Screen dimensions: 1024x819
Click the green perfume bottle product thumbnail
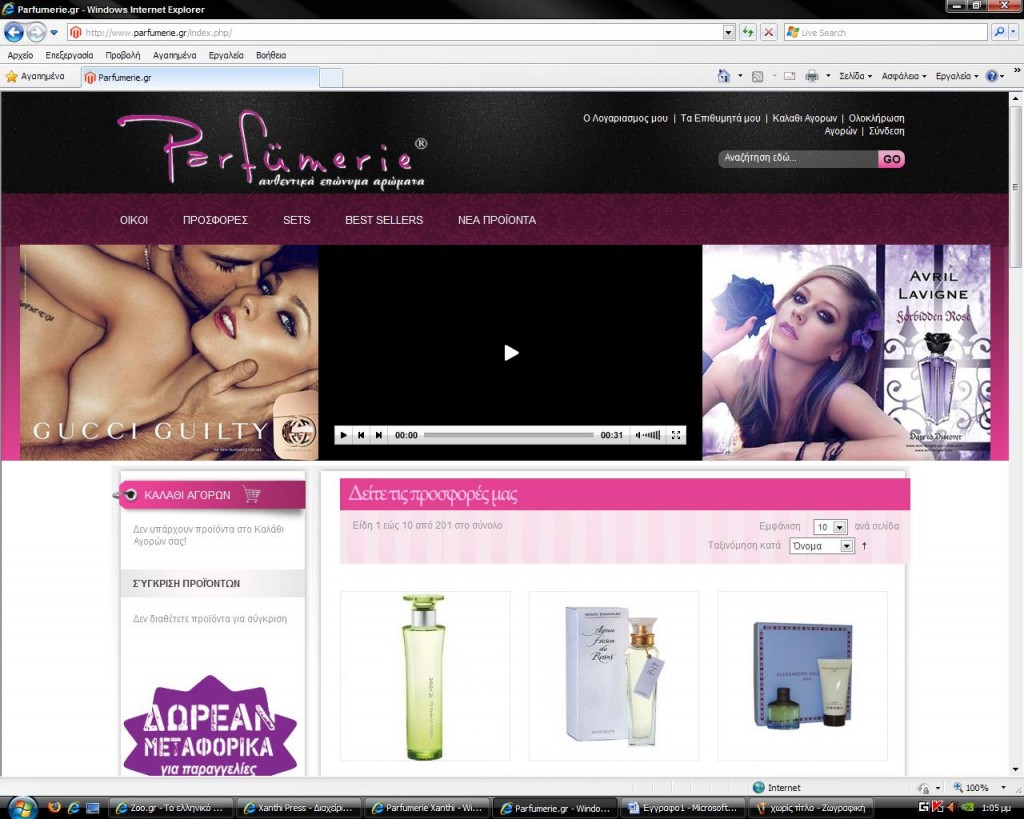(x=424, y=677)
